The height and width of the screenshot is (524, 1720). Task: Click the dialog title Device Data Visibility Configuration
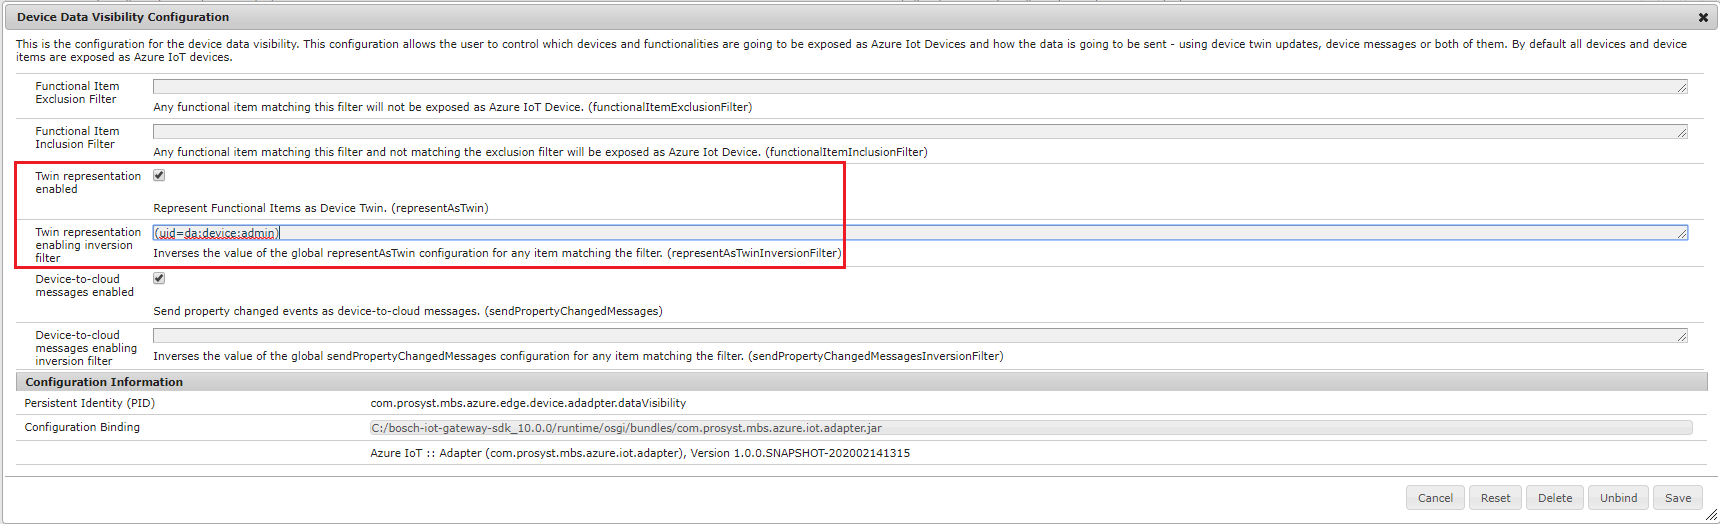[123, 17]
